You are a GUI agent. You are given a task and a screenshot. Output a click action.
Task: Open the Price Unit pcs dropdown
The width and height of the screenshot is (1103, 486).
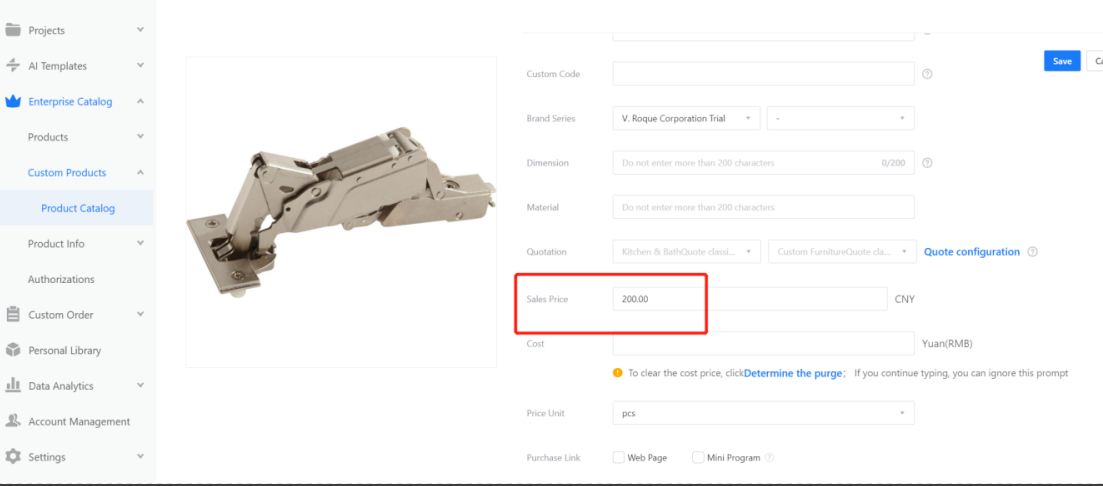click(763, 412)
